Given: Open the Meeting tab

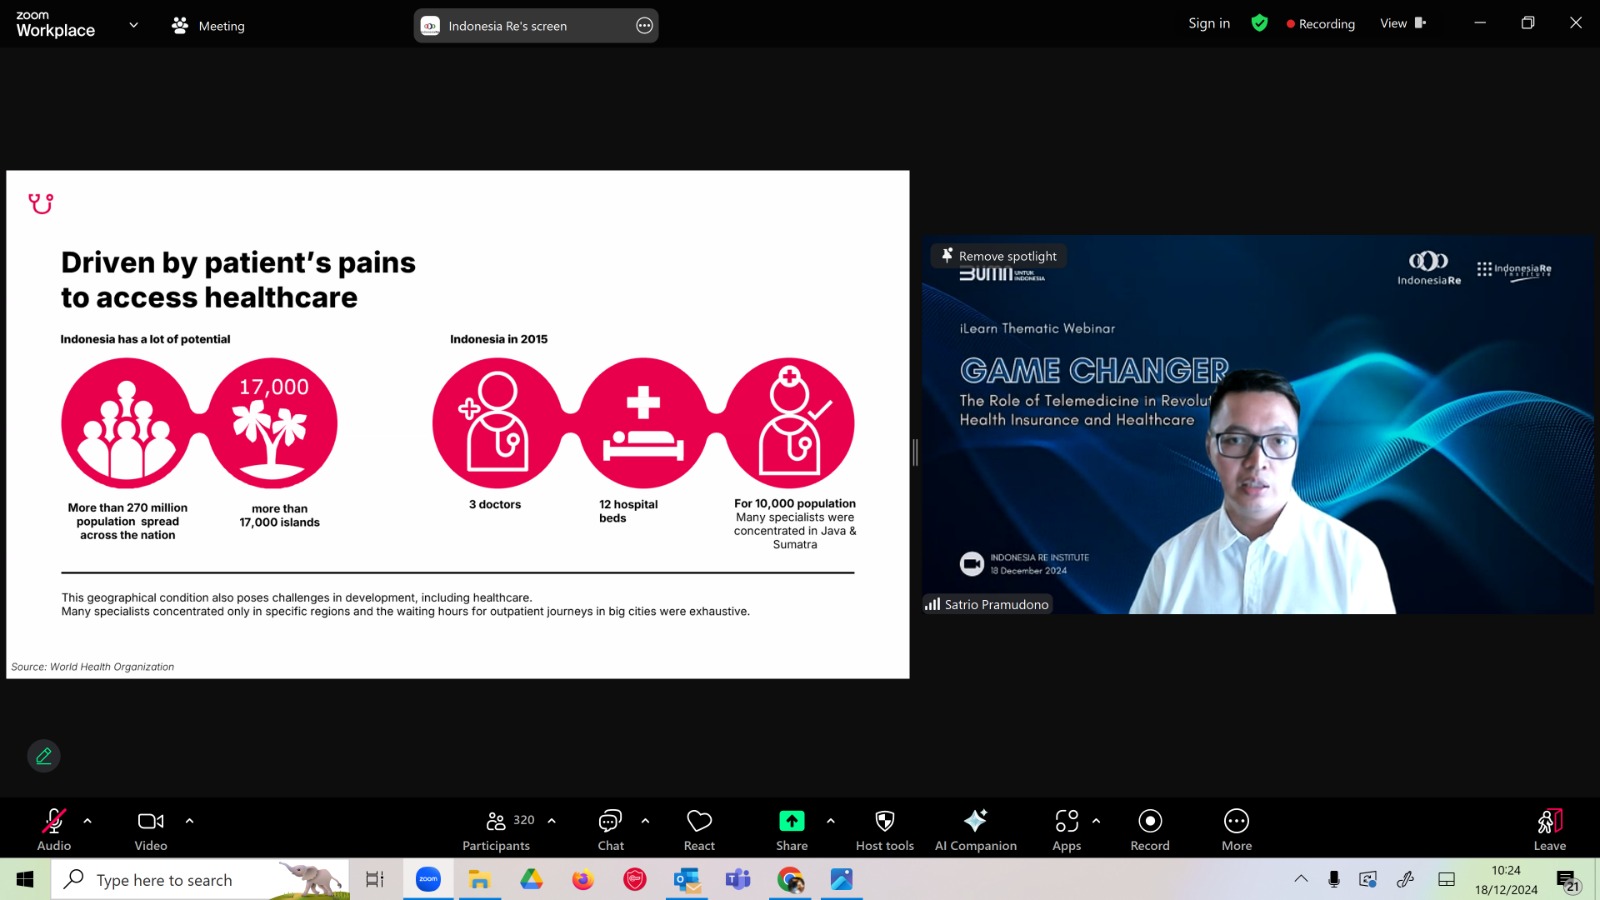Looking at the screenshot, I should click(208, 26).
